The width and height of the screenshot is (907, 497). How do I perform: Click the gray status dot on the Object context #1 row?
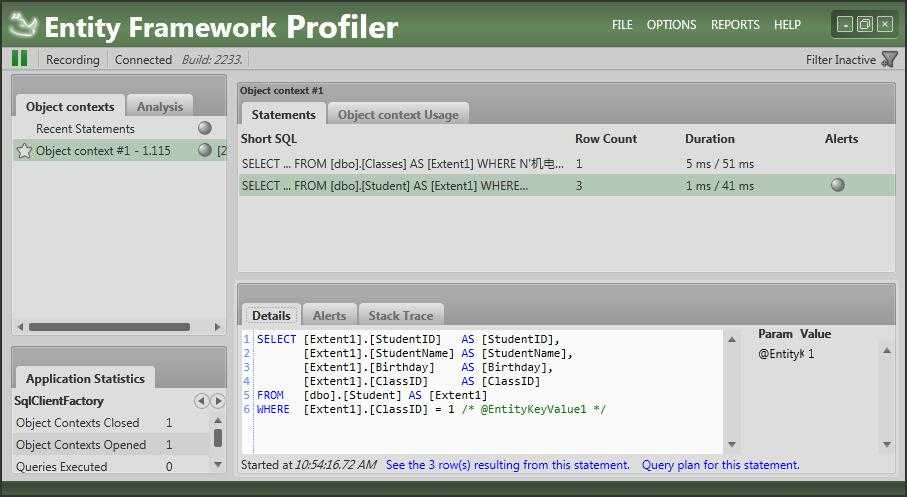tap(205, 150)
